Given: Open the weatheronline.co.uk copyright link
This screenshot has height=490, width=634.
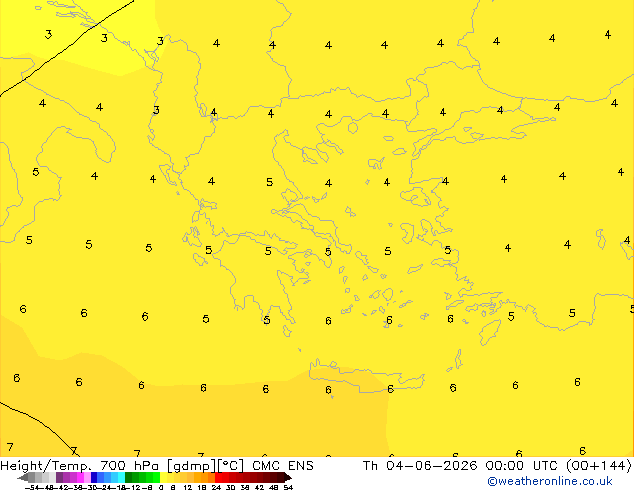Looking at the screenshot, I should tap(549, 481).
